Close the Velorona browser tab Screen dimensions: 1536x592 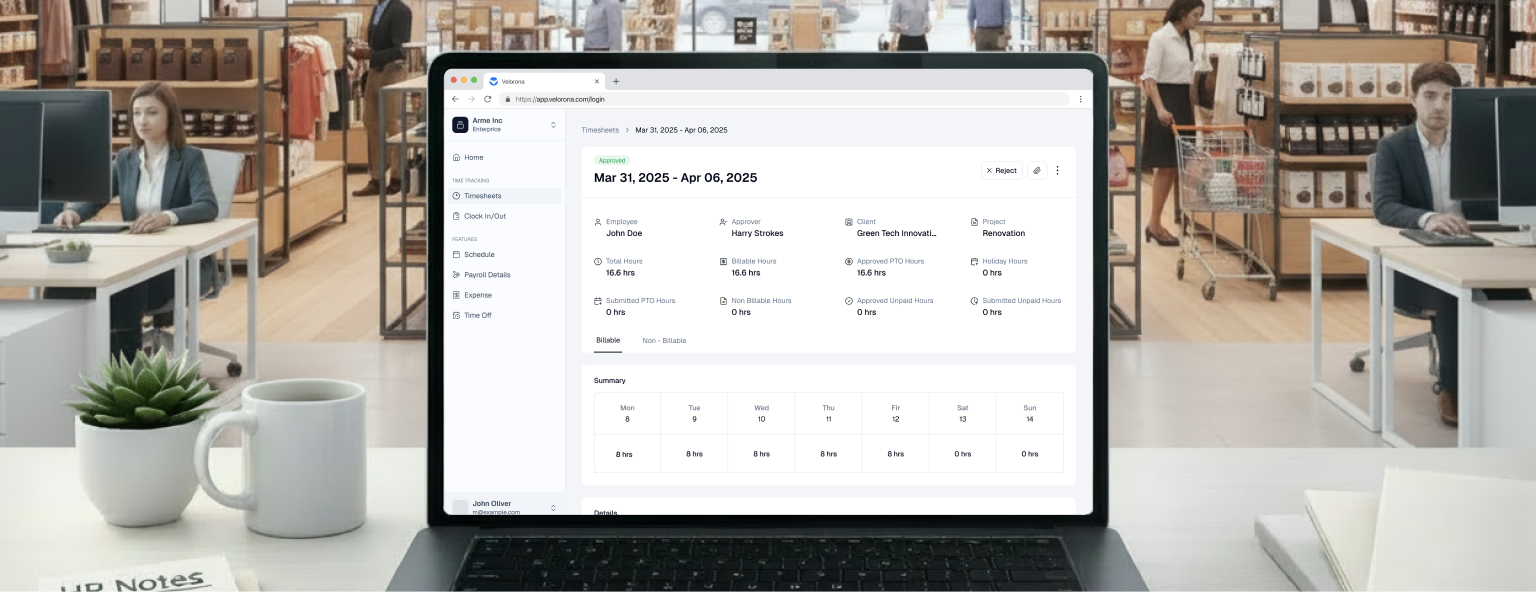coord(597,81)
